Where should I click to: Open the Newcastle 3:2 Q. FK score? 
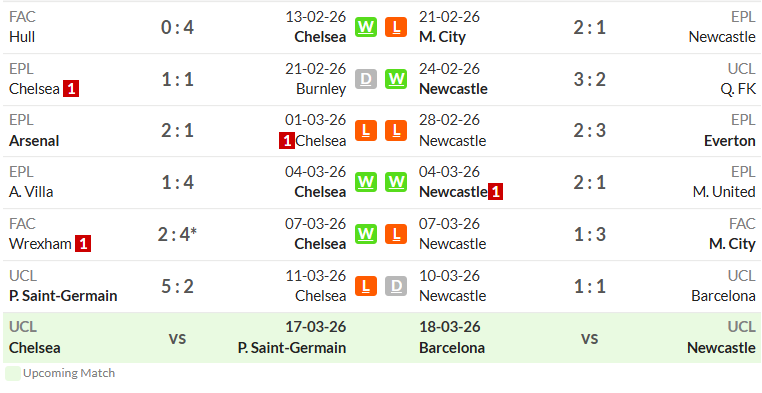[x=589, y=79]
